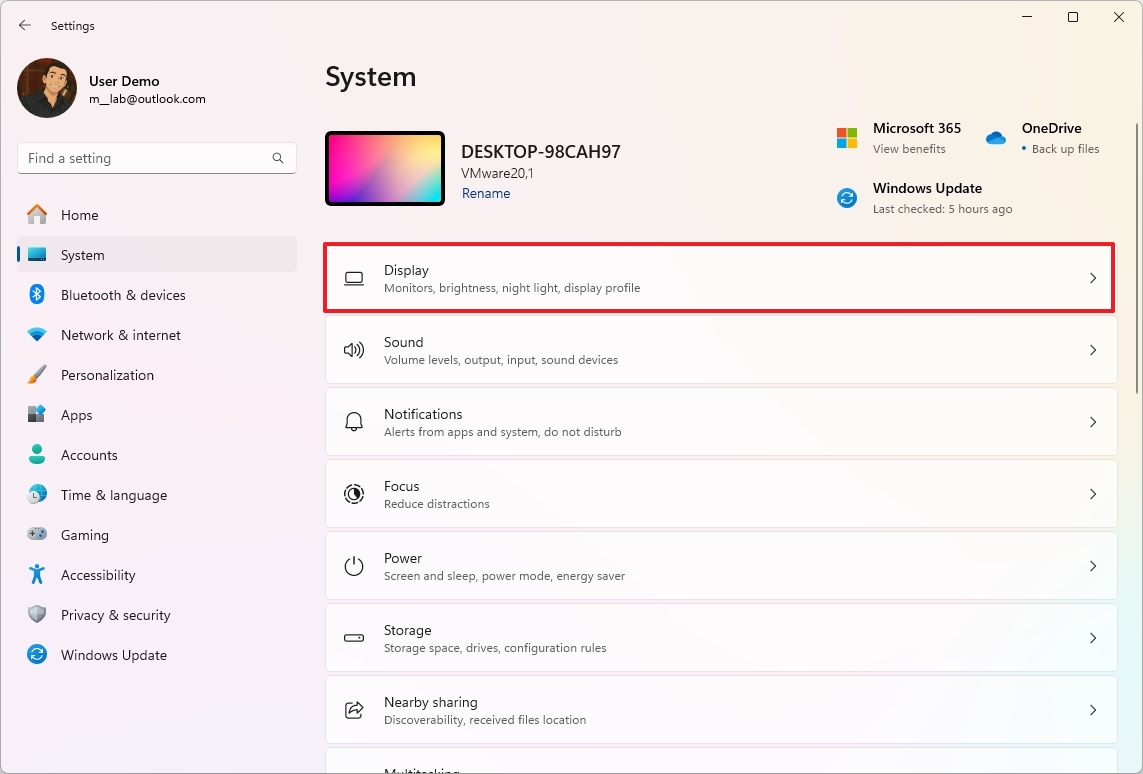Click the Power icon

point(353,566)
